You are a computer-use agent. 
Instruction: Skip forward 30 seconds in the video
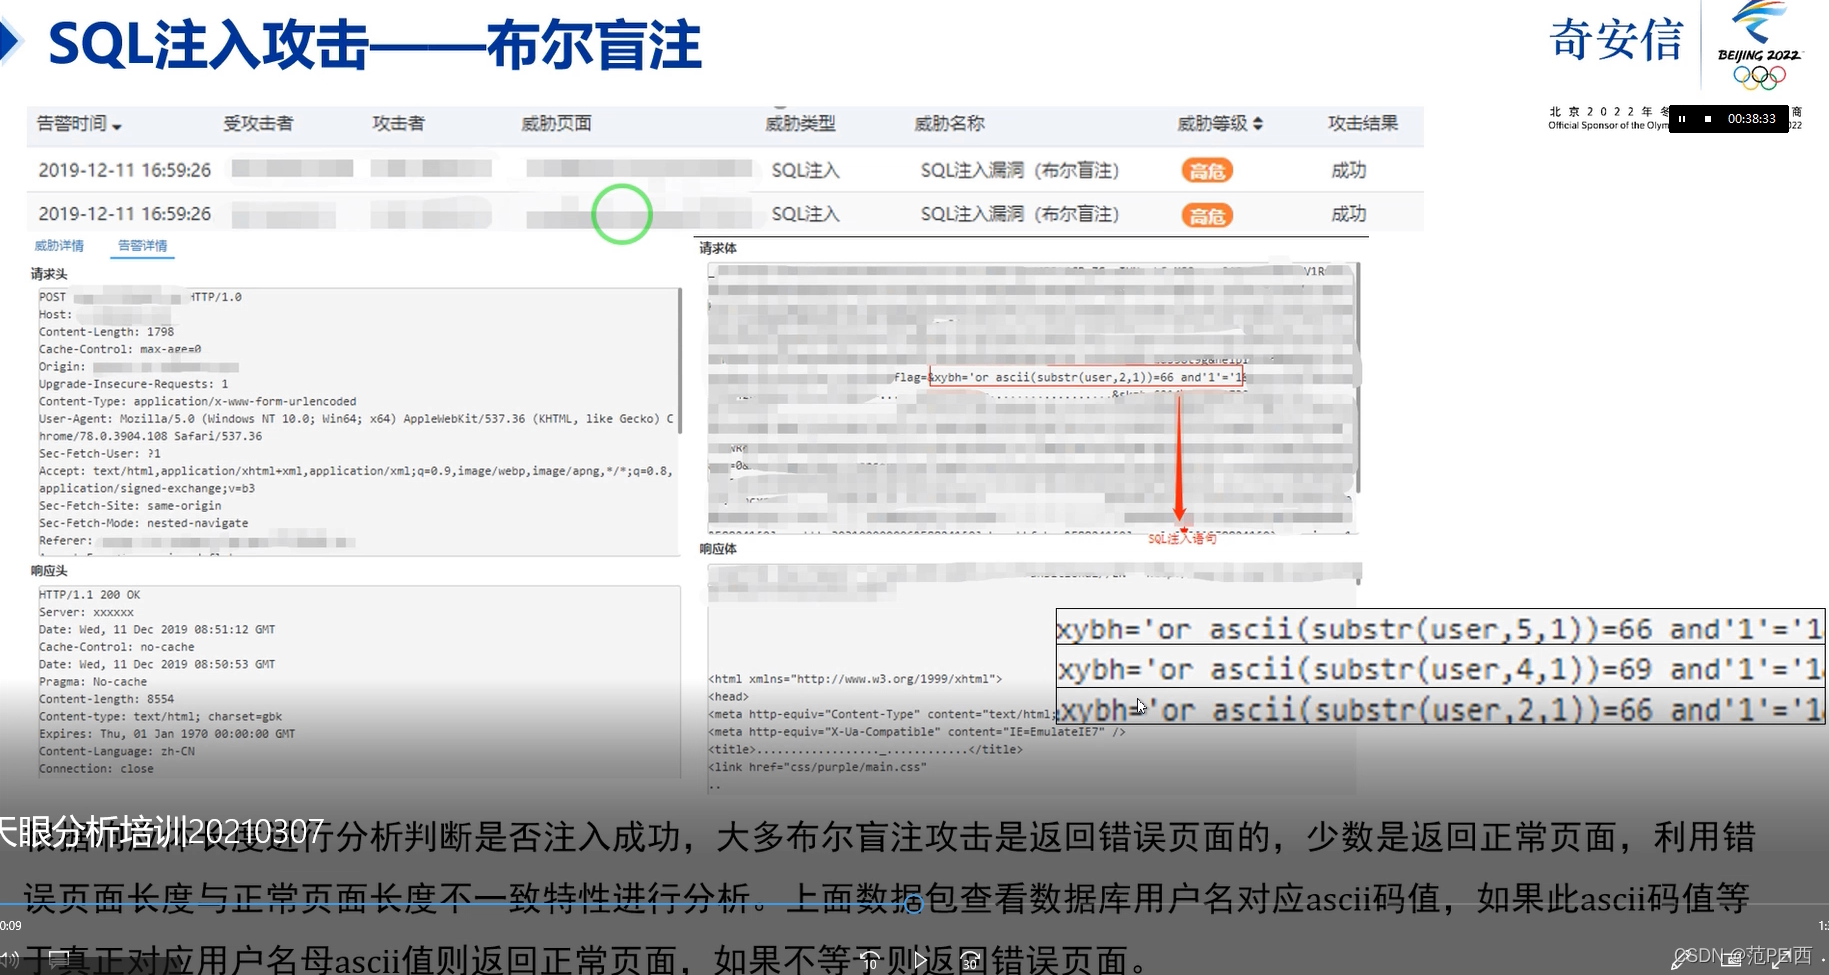[x=969, y=962]
